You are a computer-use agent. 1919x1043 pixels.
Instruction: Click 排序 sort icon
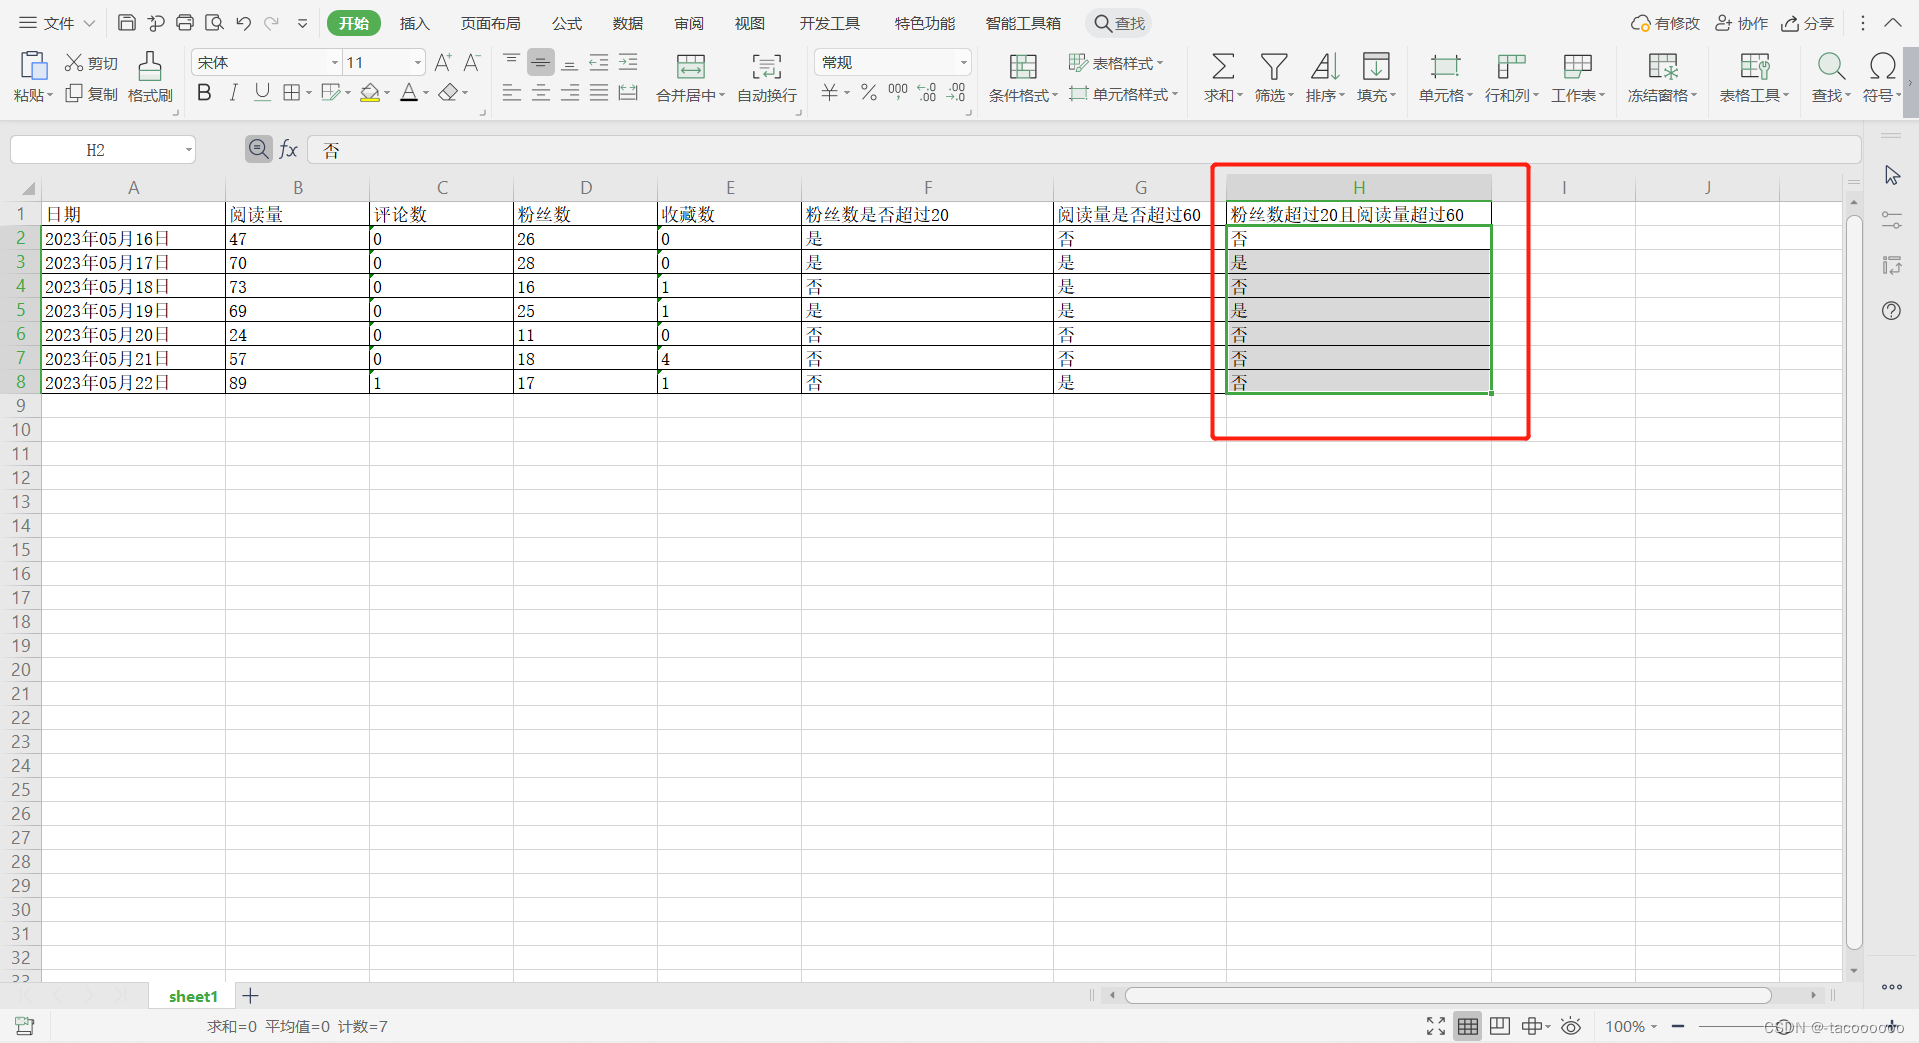[x=1325, y=67]
